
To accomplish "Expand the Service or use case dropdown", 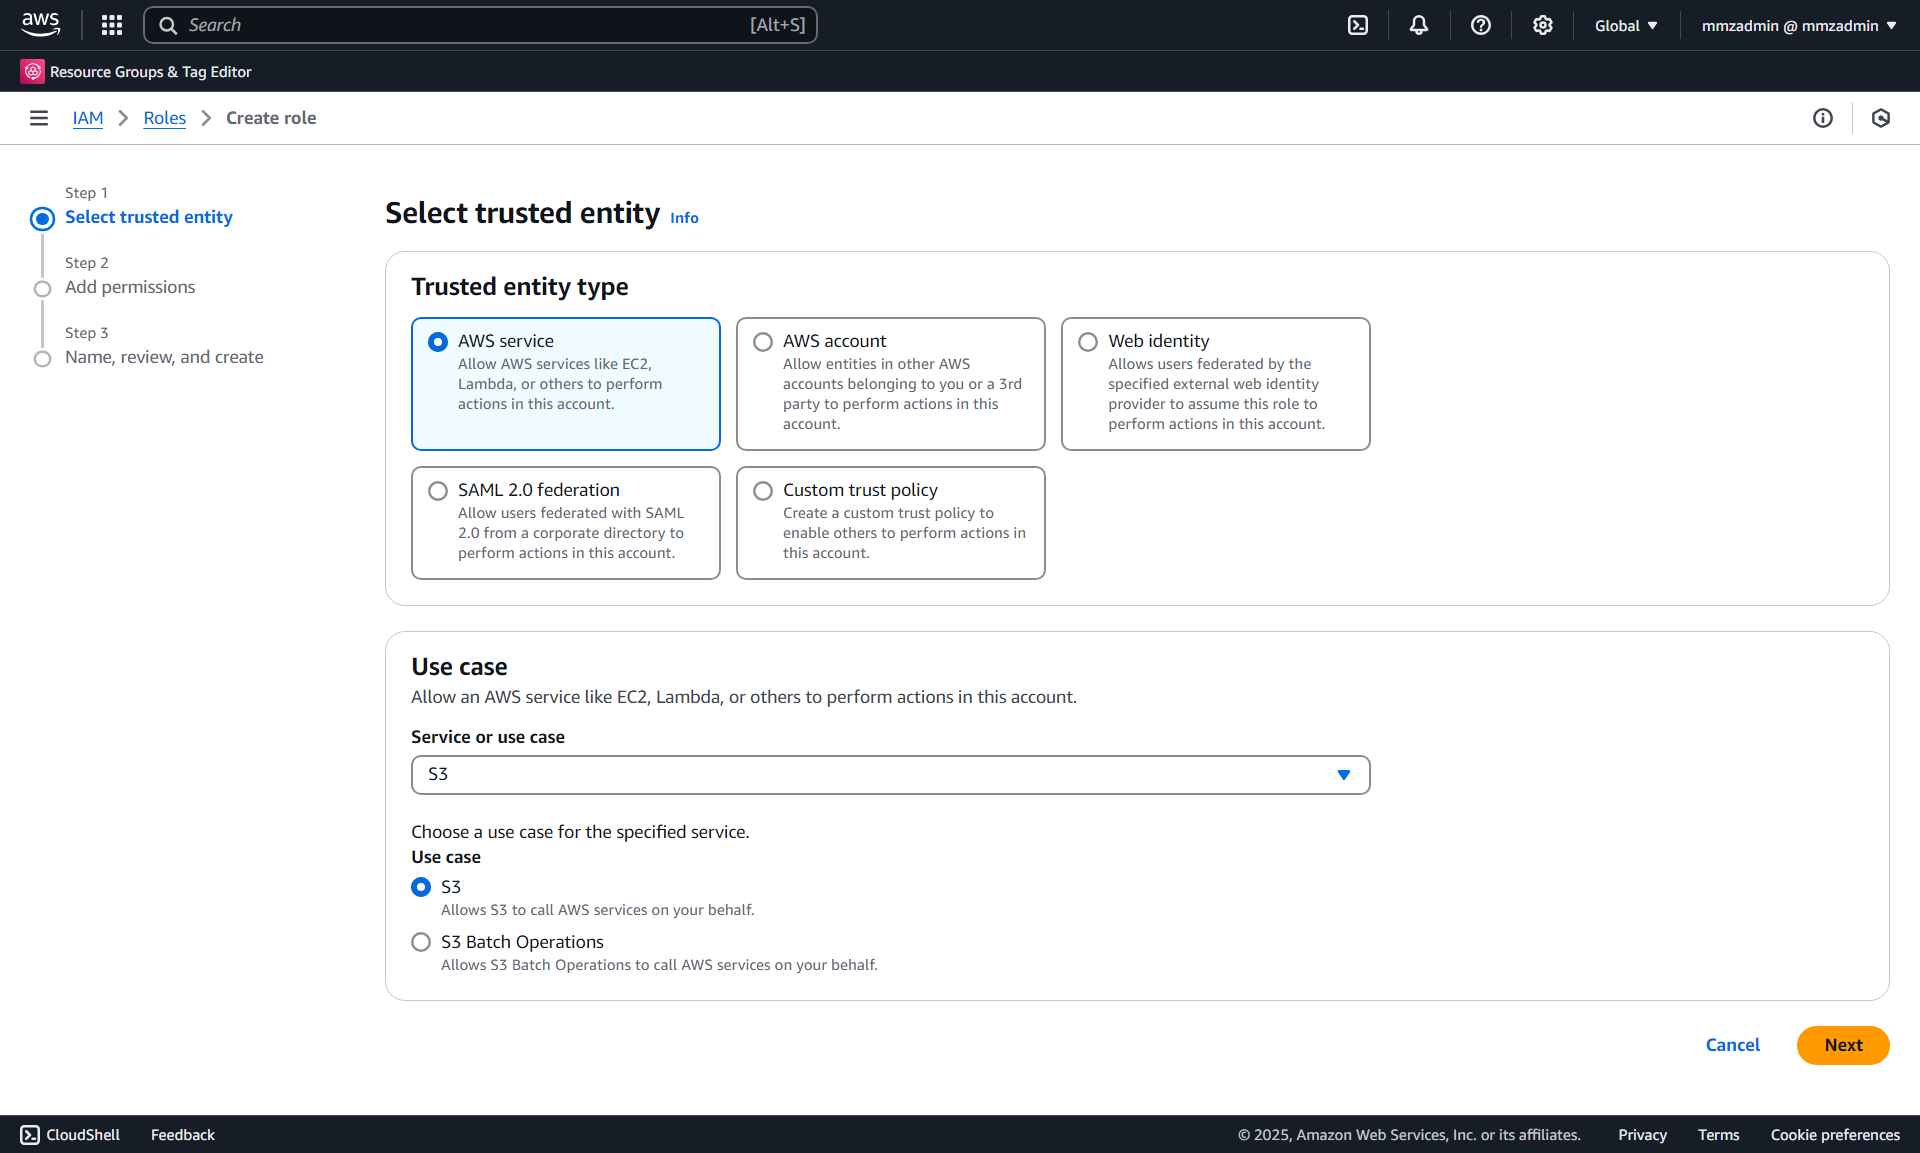I will point(890,775).
